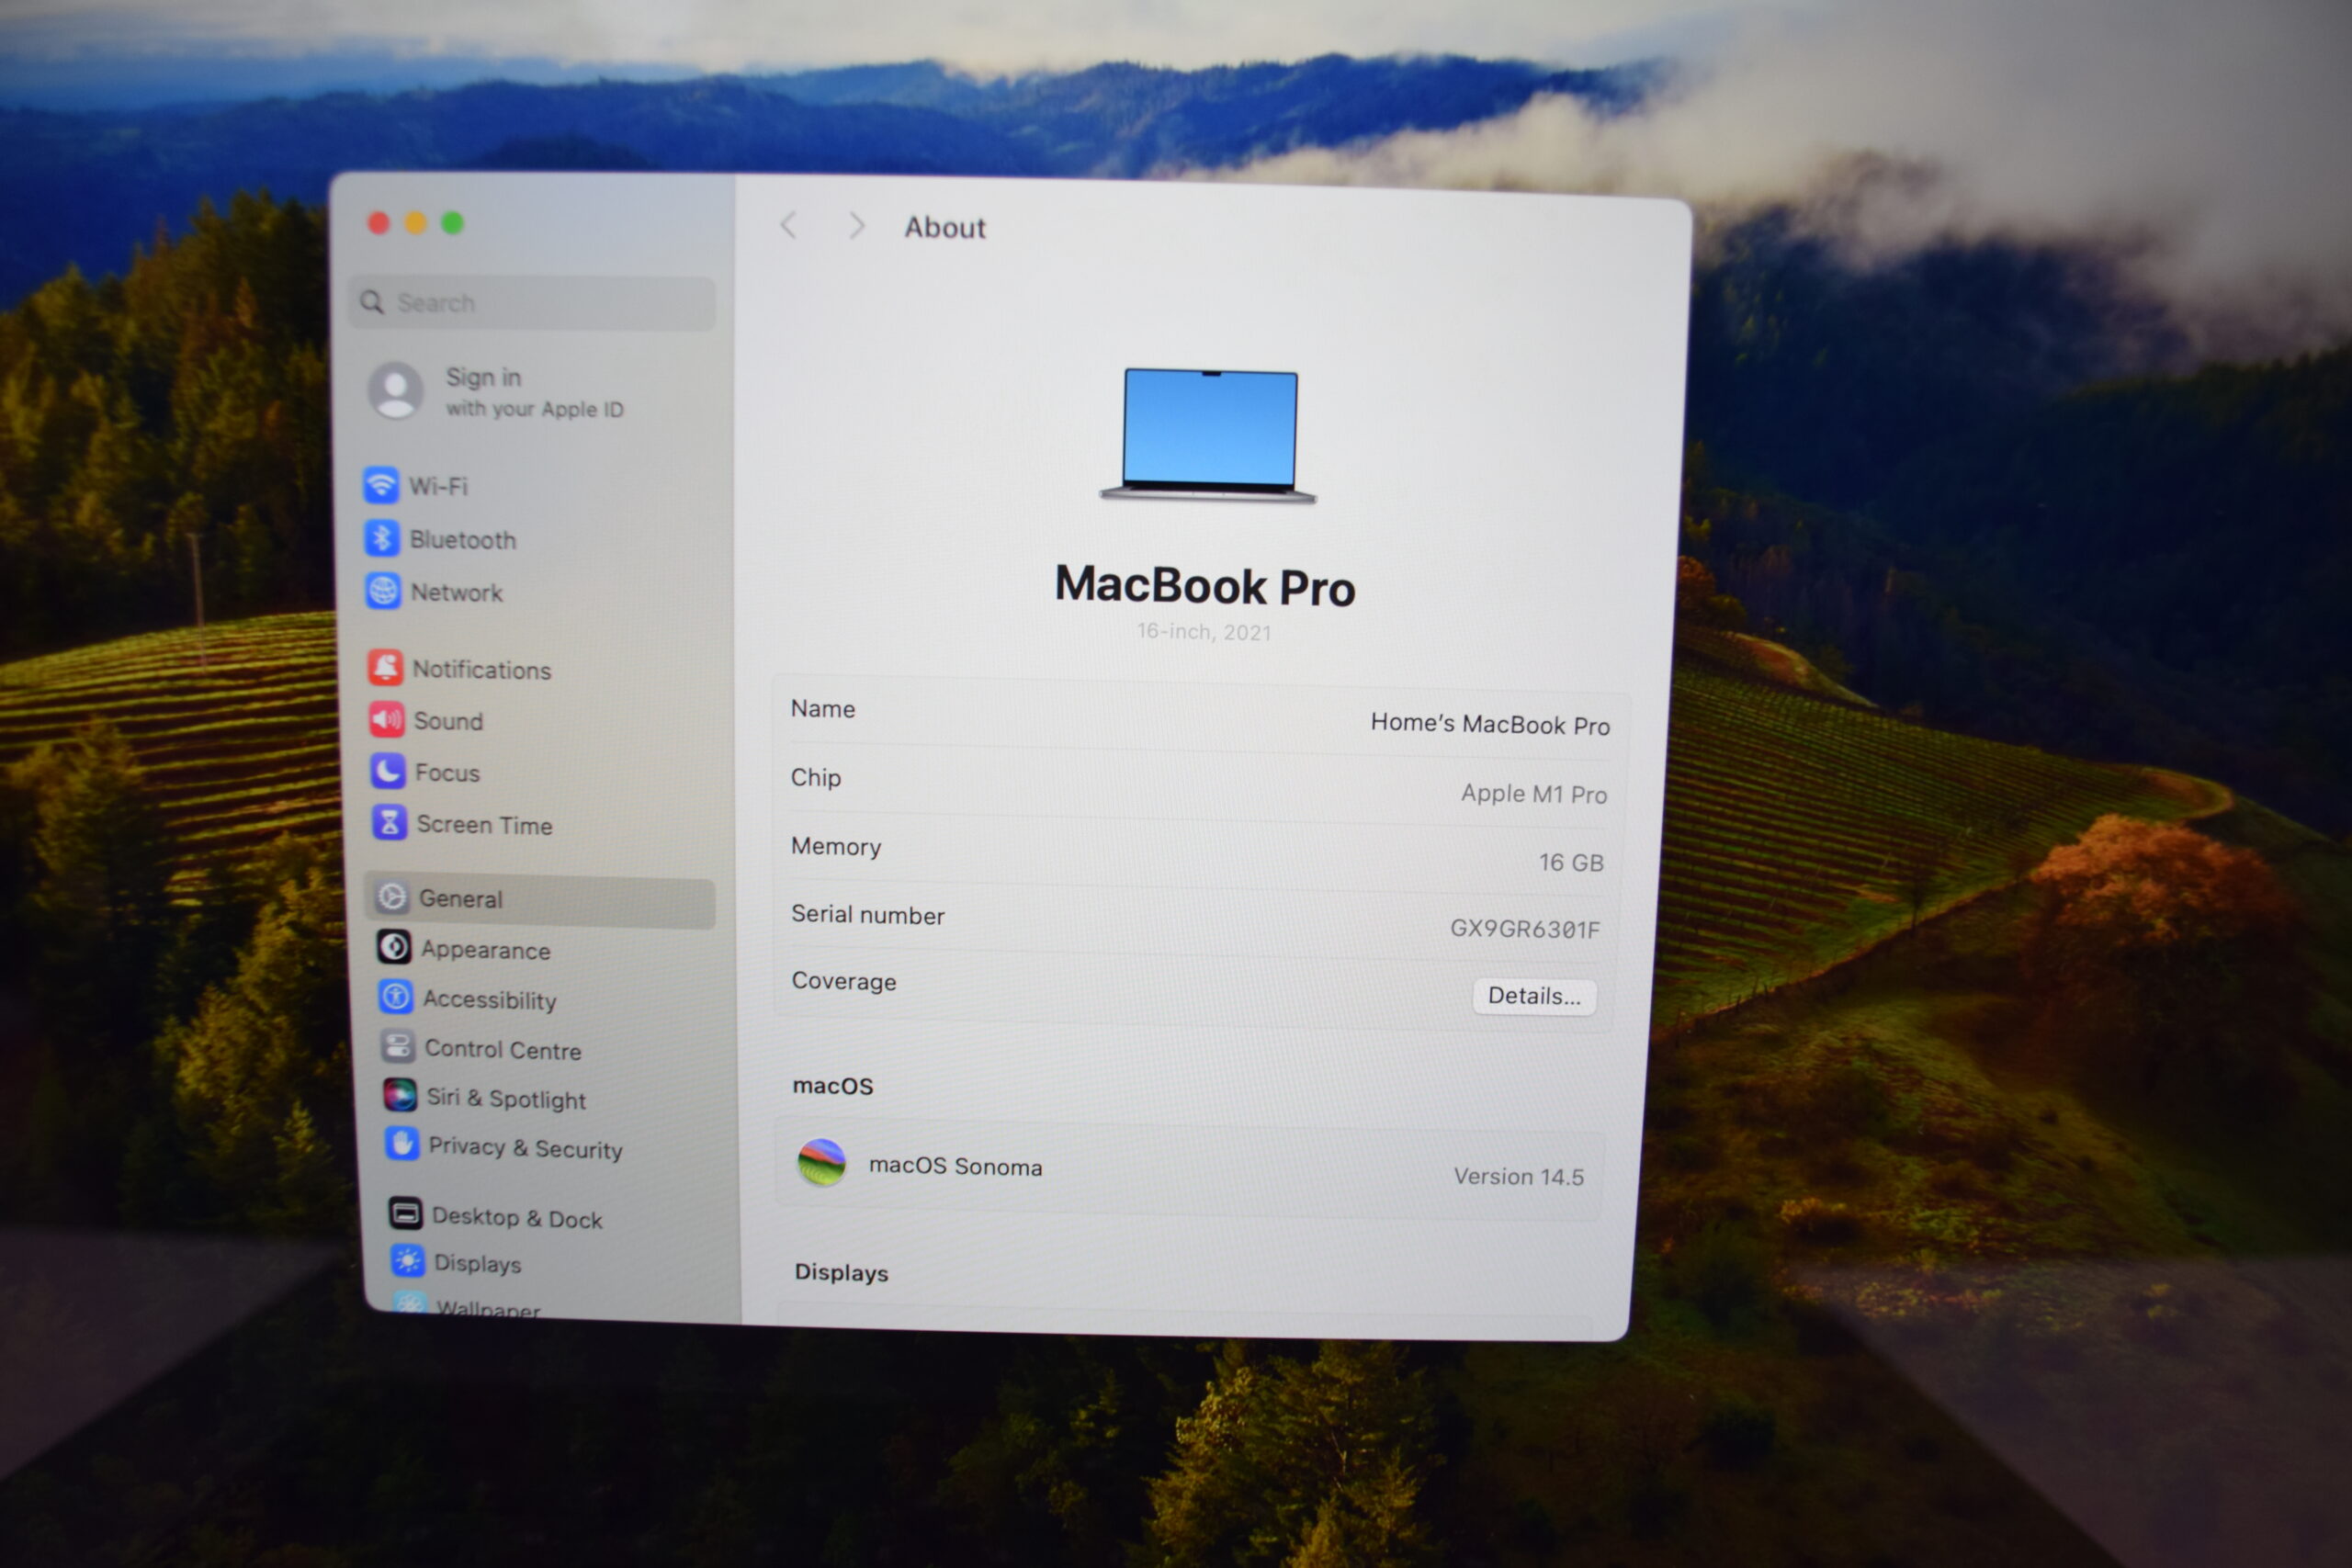Click the Displays section heading
The height and width of the screenshot is (1568, 2352).
coord(841,1272)
